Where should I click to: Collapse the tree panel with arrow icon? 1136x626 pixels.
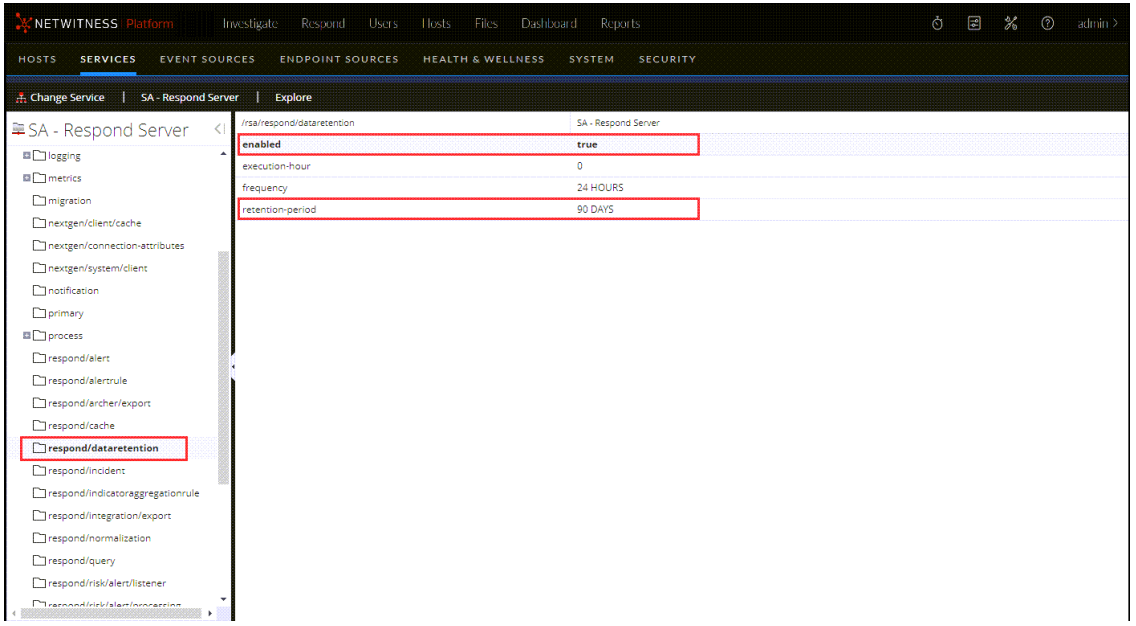point(218,130)
